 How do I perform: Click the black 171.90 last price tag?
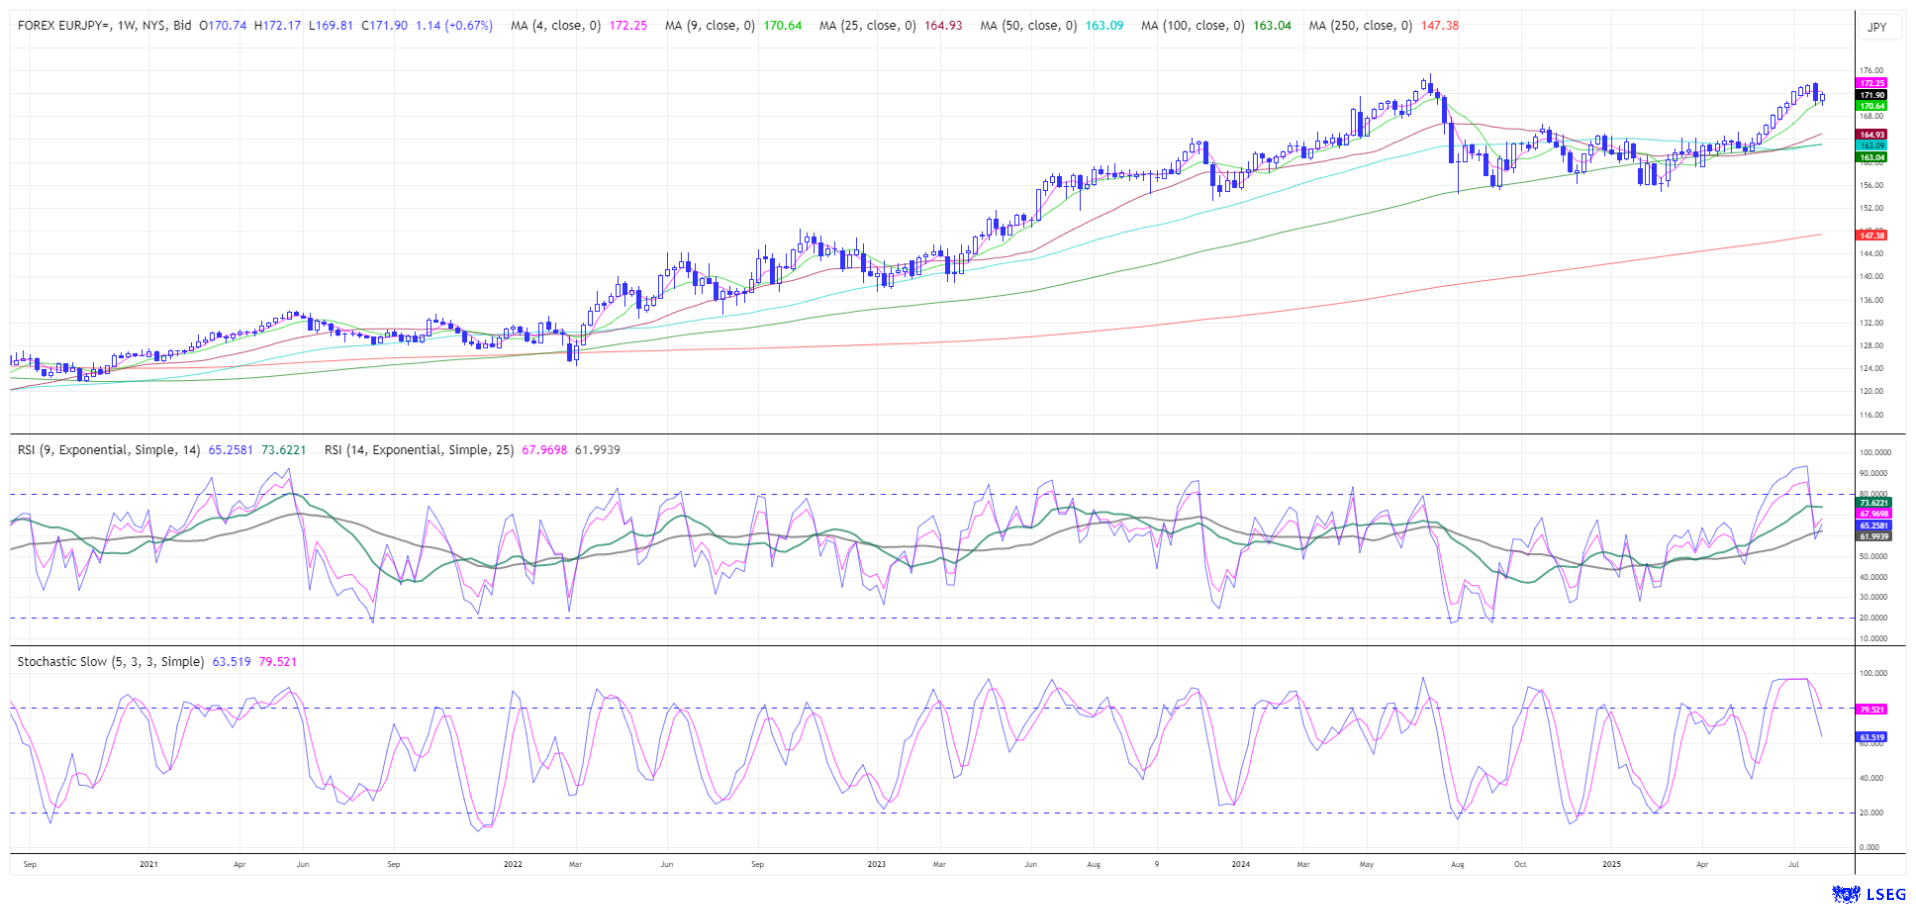(x=1871, y=95)
